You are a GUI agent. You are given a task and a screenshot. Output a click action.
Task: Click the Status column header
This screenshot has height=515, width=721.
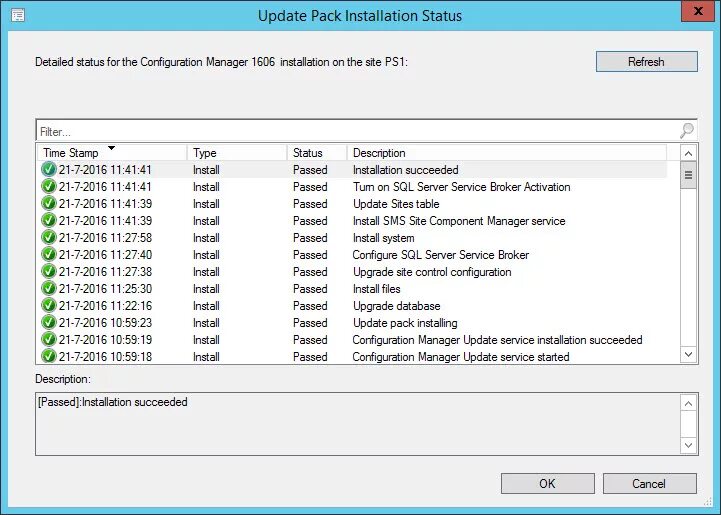click(x=316, y=153)
